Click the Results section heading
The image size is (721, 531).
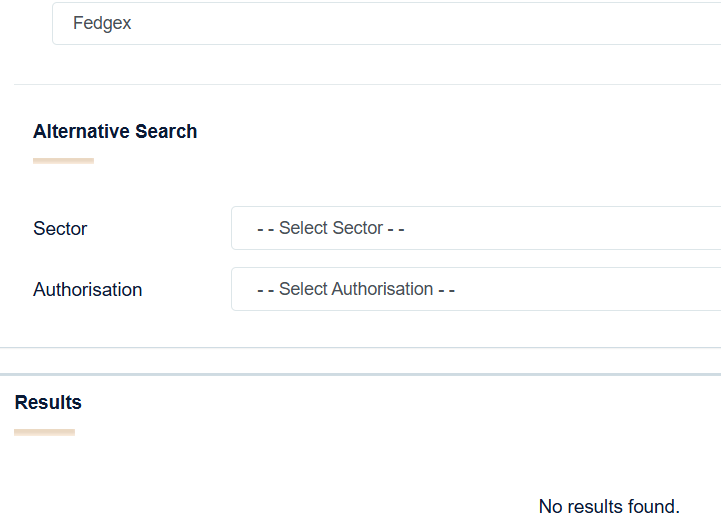point(48,403)
